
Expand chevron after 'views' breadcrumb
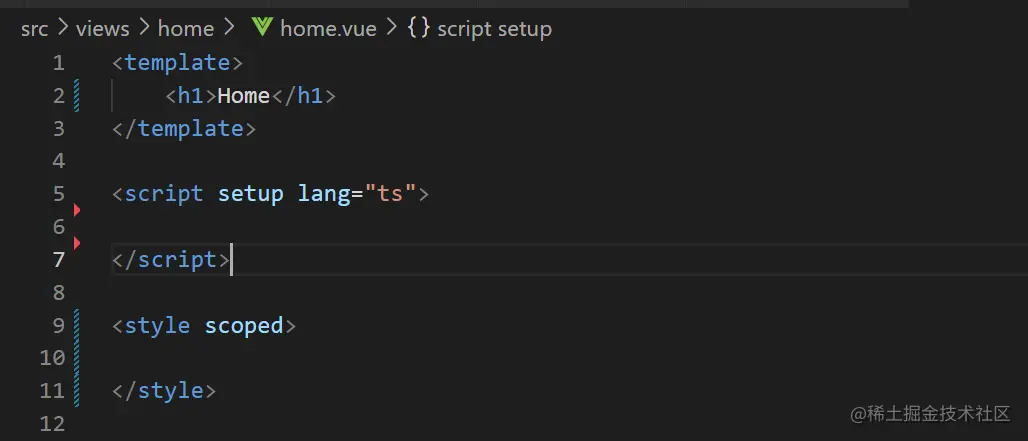coord(143,28)
